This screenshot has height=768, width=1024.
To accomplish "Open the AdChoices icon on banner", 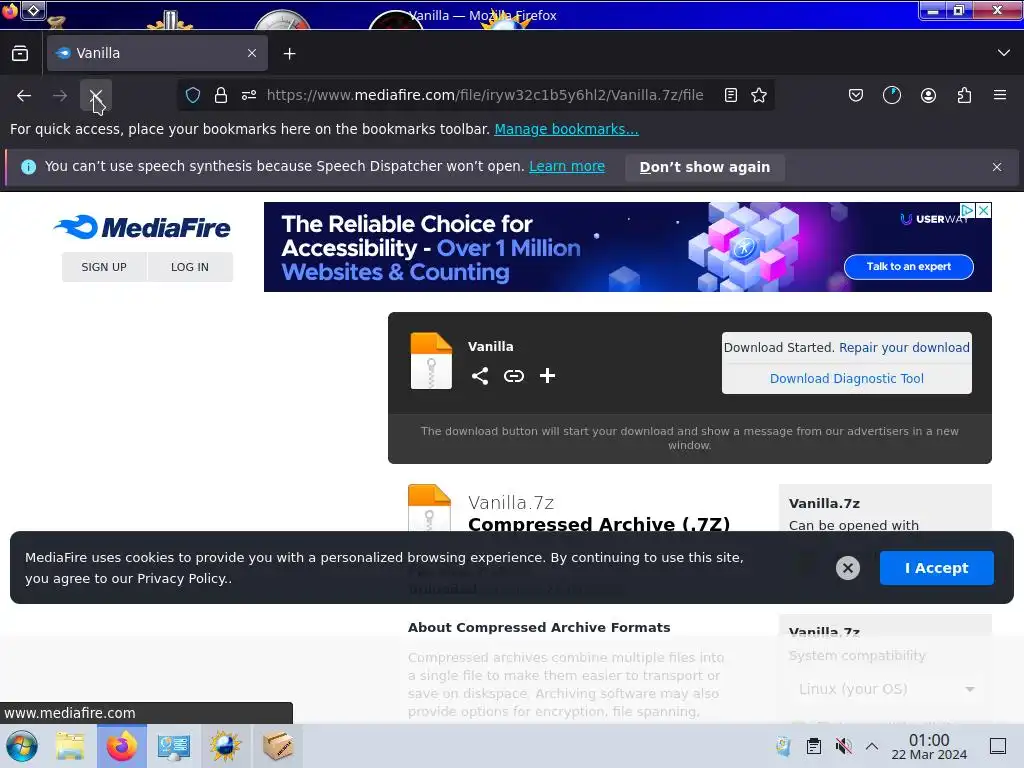I will pyautogui.click(x=967, y=210).
